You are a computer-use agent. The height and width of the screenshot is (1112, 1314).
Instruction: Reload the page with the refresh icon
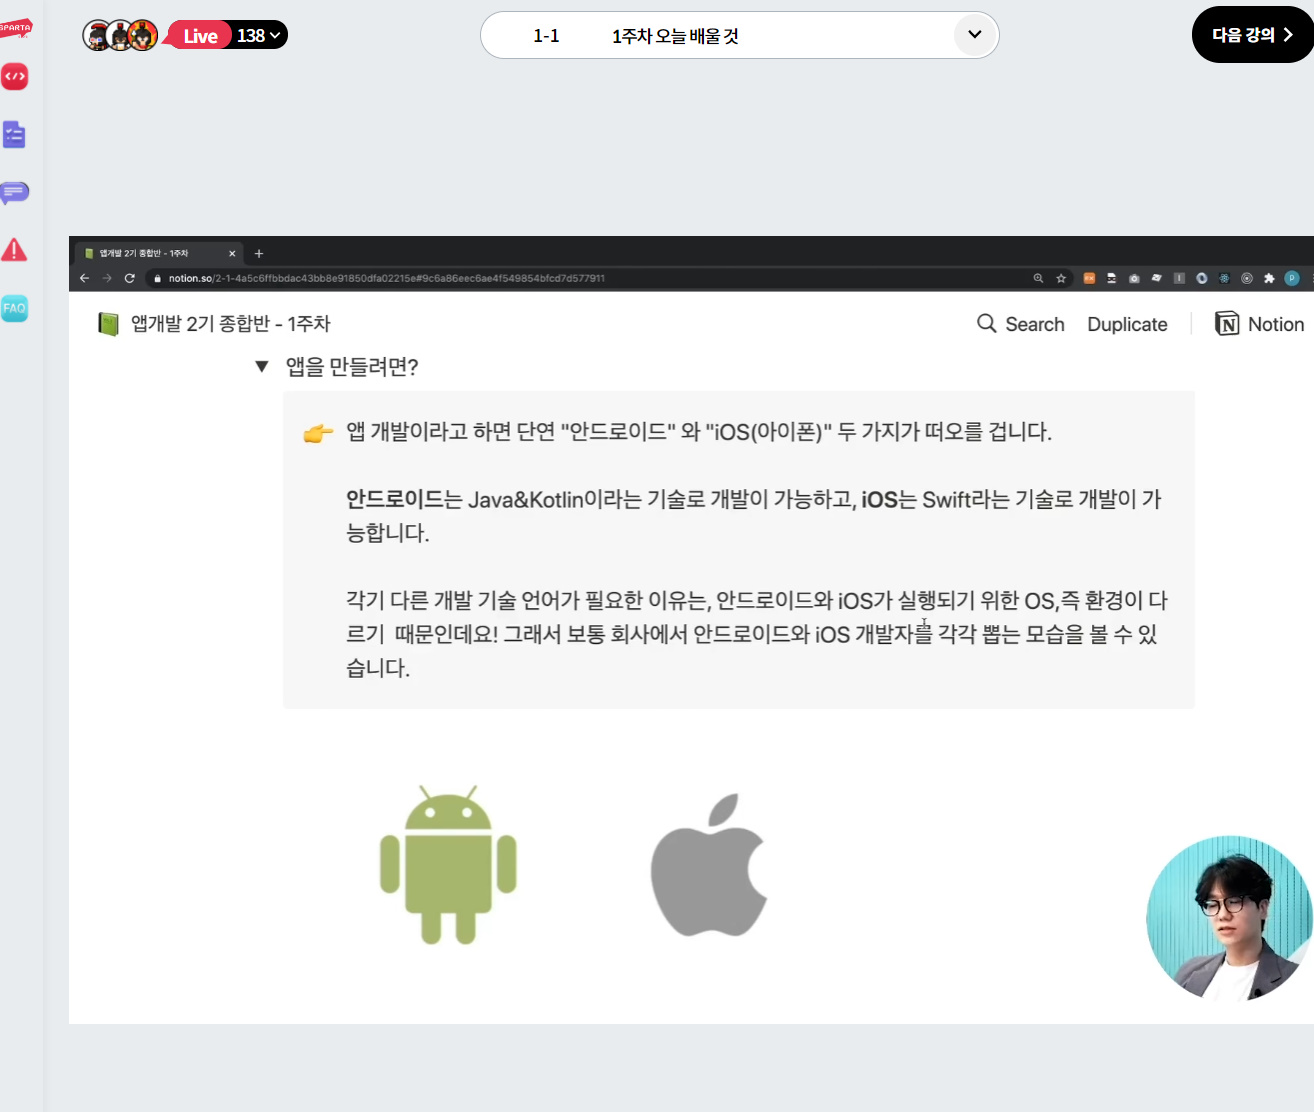[x=129, y=278]
